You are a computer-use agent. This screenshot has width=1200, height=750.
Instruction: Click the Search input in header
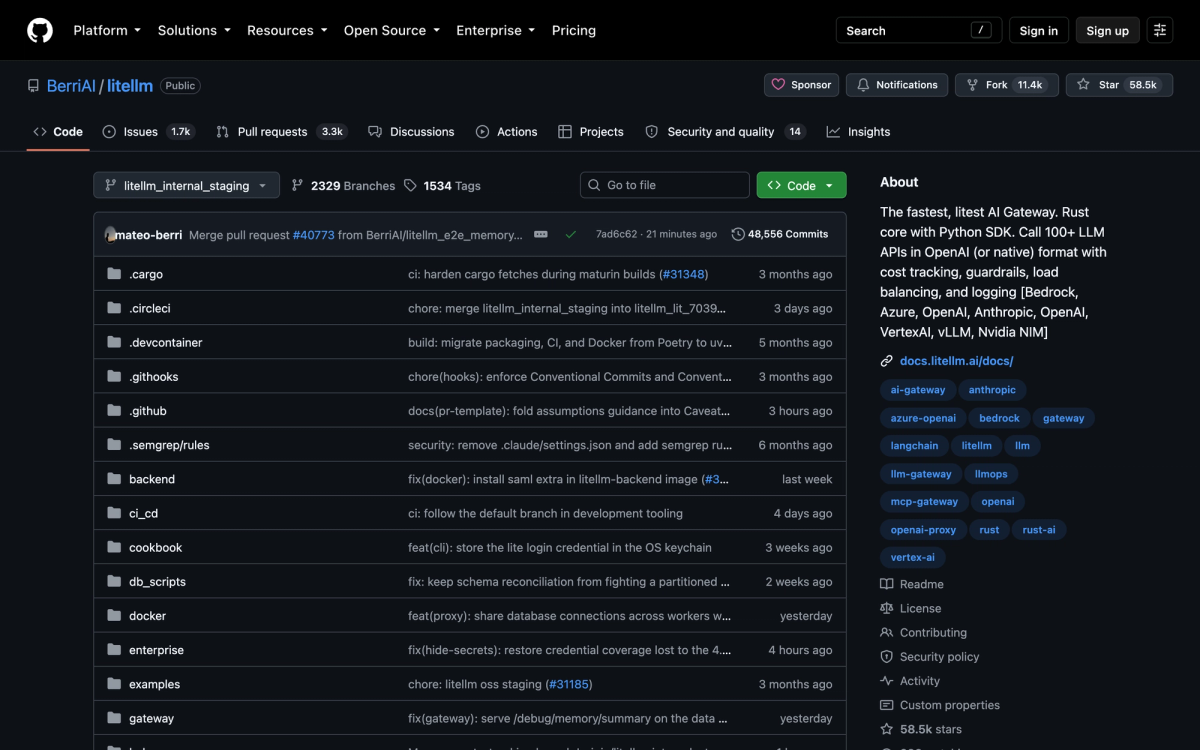[x=919, y=30]
